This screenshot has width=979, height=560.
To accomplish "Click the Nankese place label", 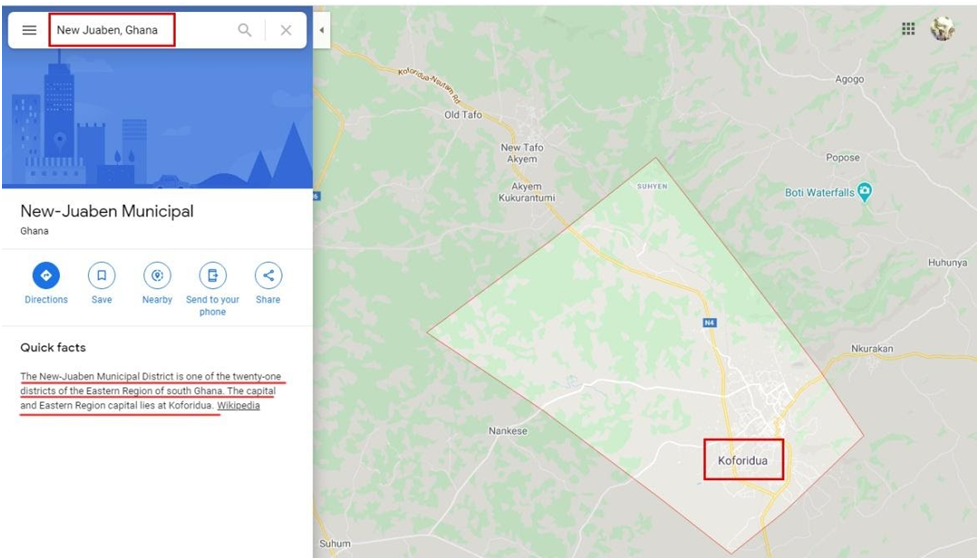I will 508,431.
